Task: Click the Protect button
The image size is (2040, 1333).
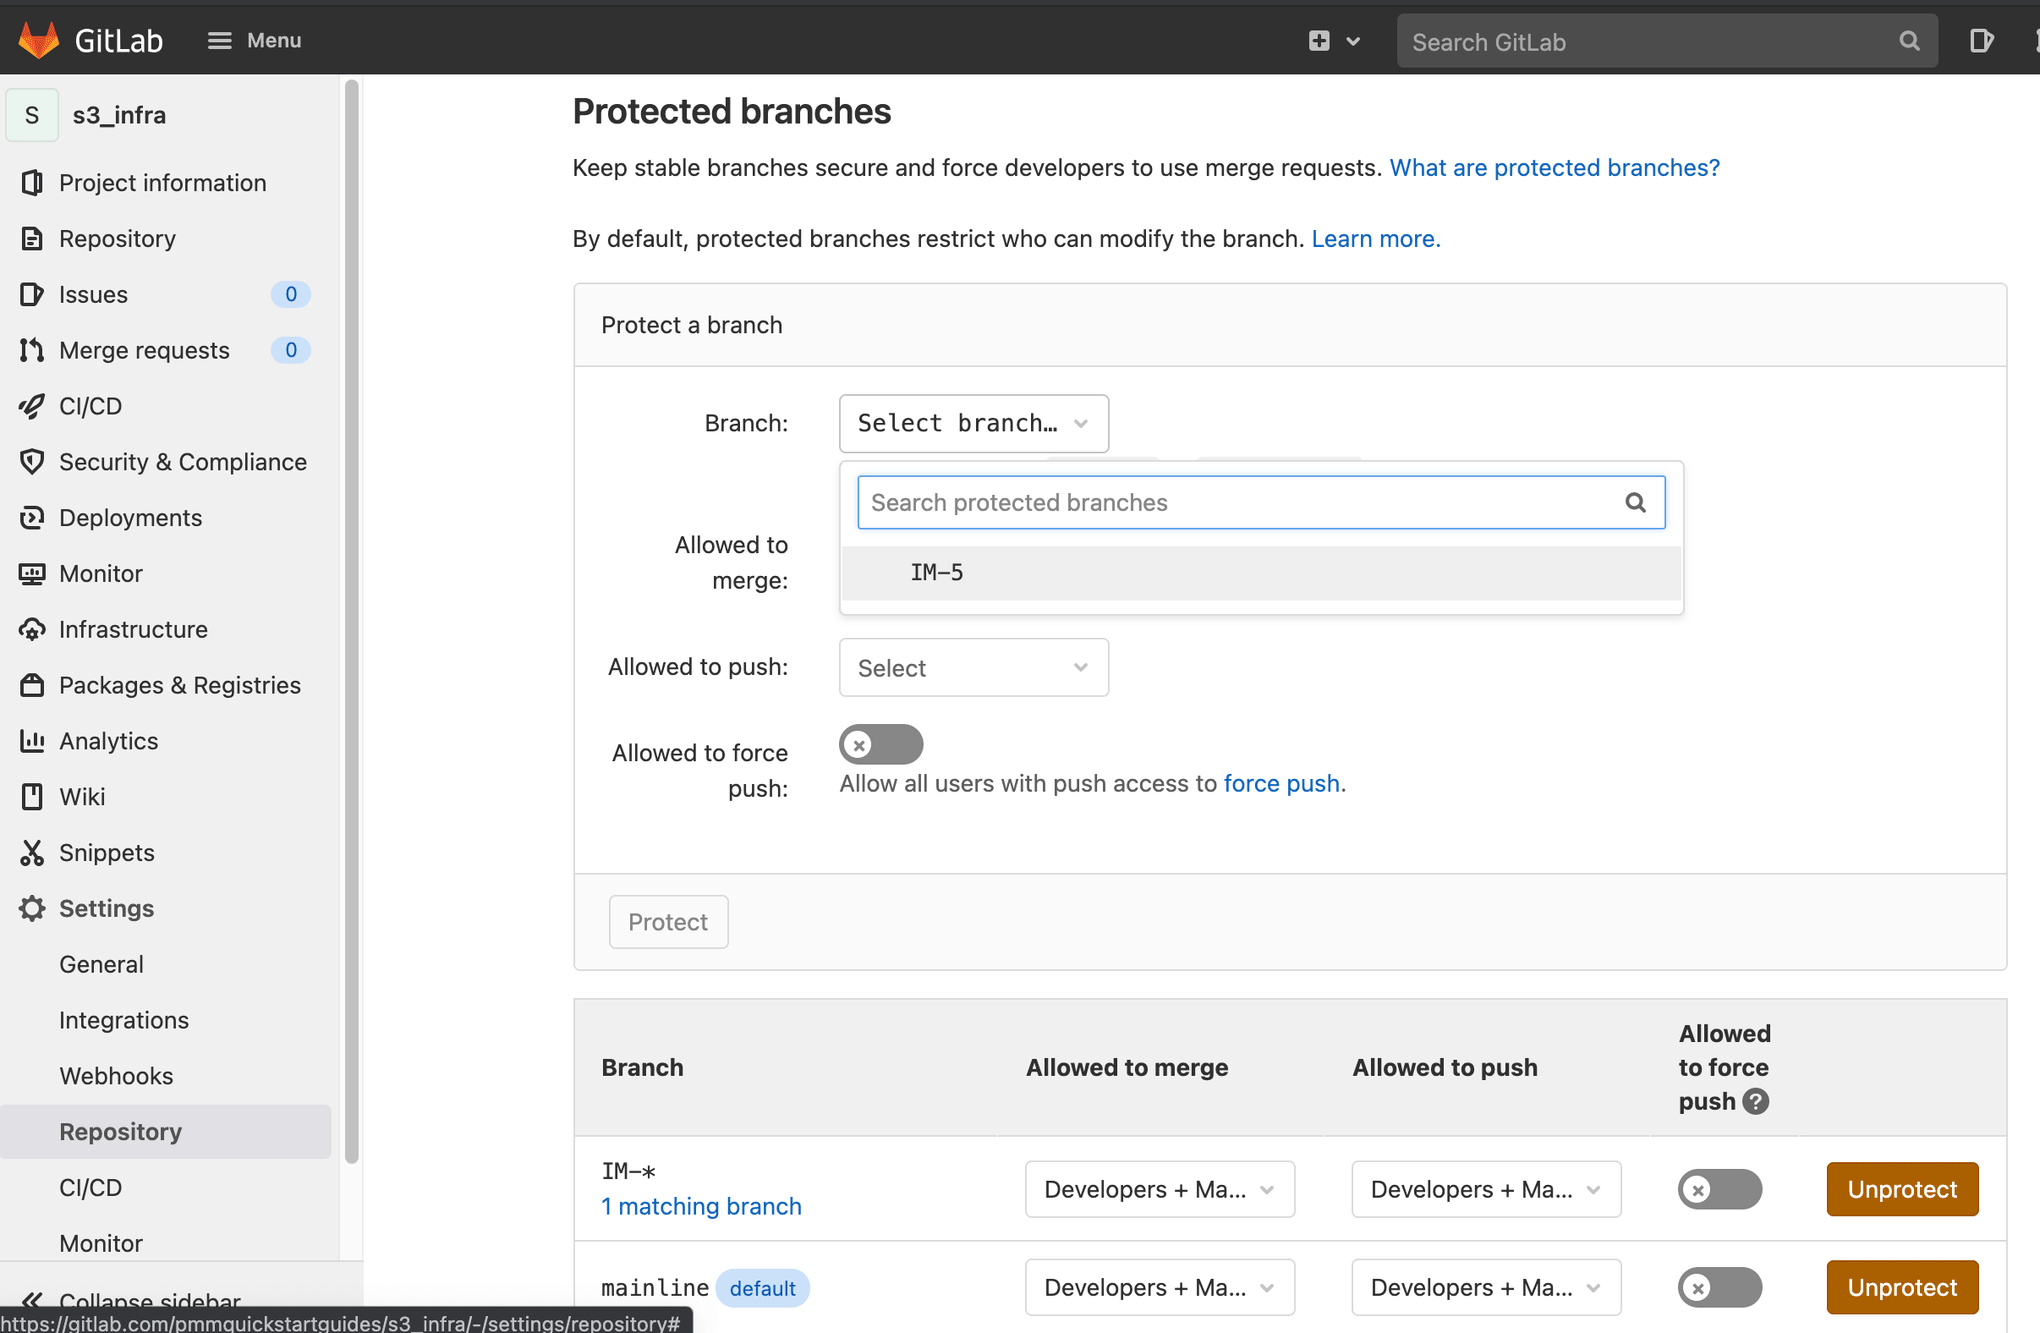Action: point(668,921)
